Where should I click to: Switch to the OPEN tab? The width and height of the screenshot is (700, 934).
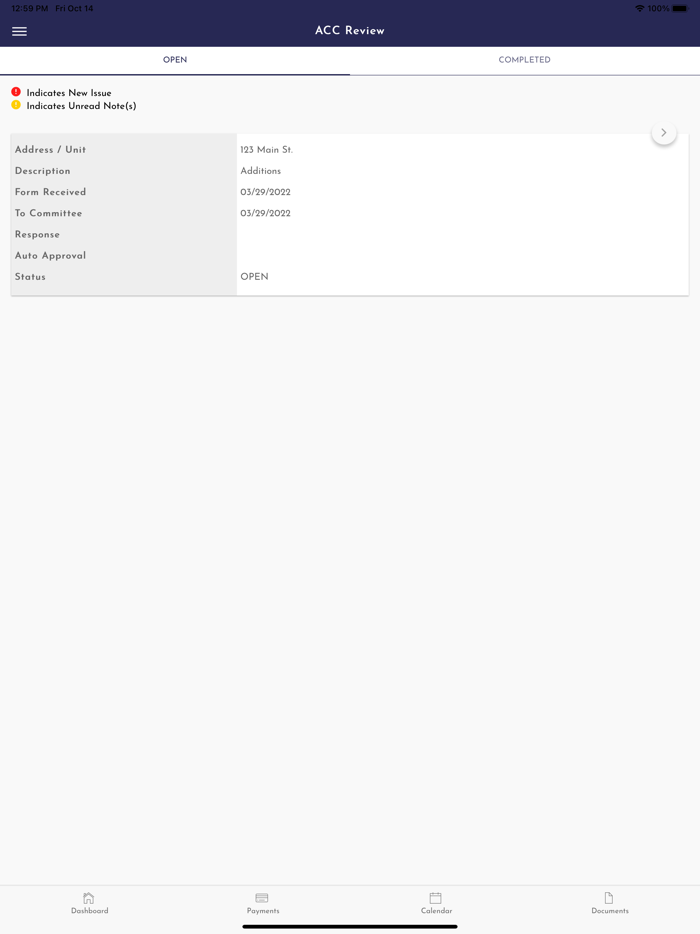[x=175, y=60]
